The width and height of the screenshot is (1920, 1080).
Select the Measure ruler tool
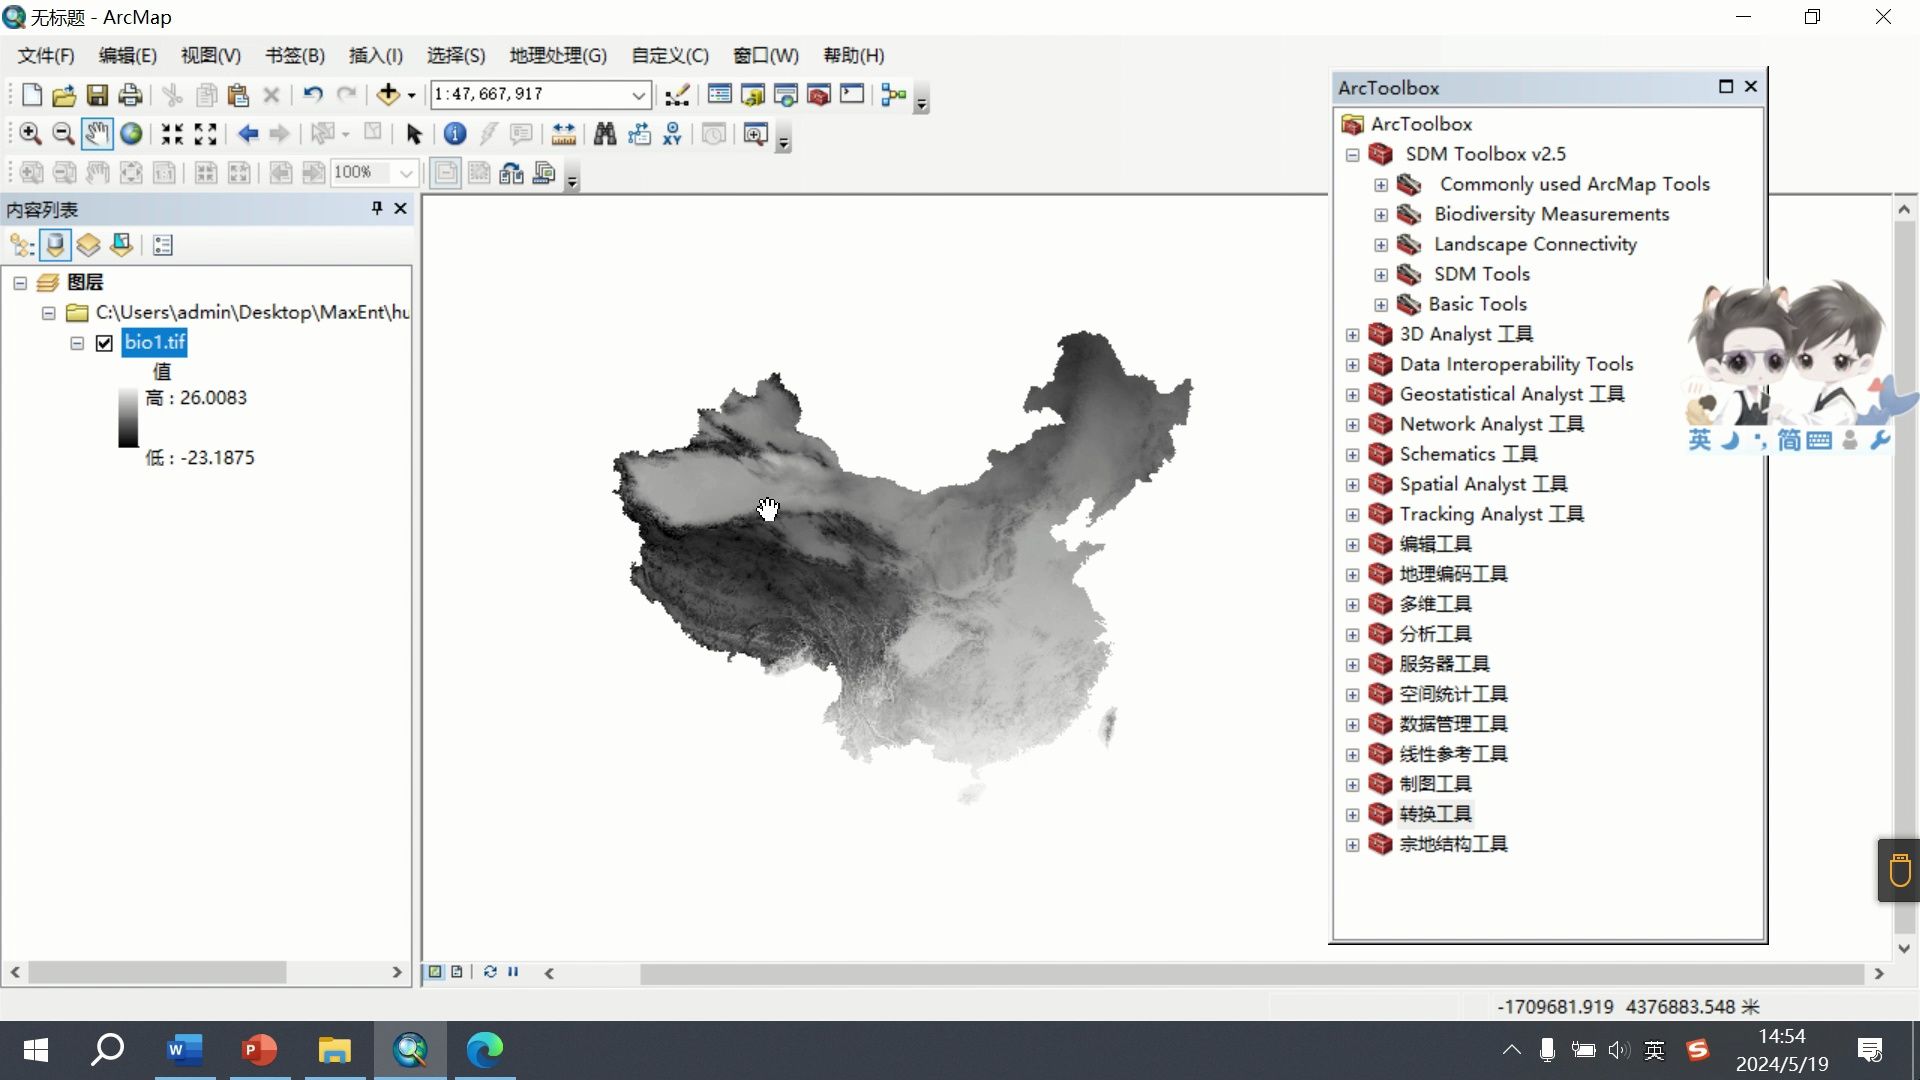[563, 134]
